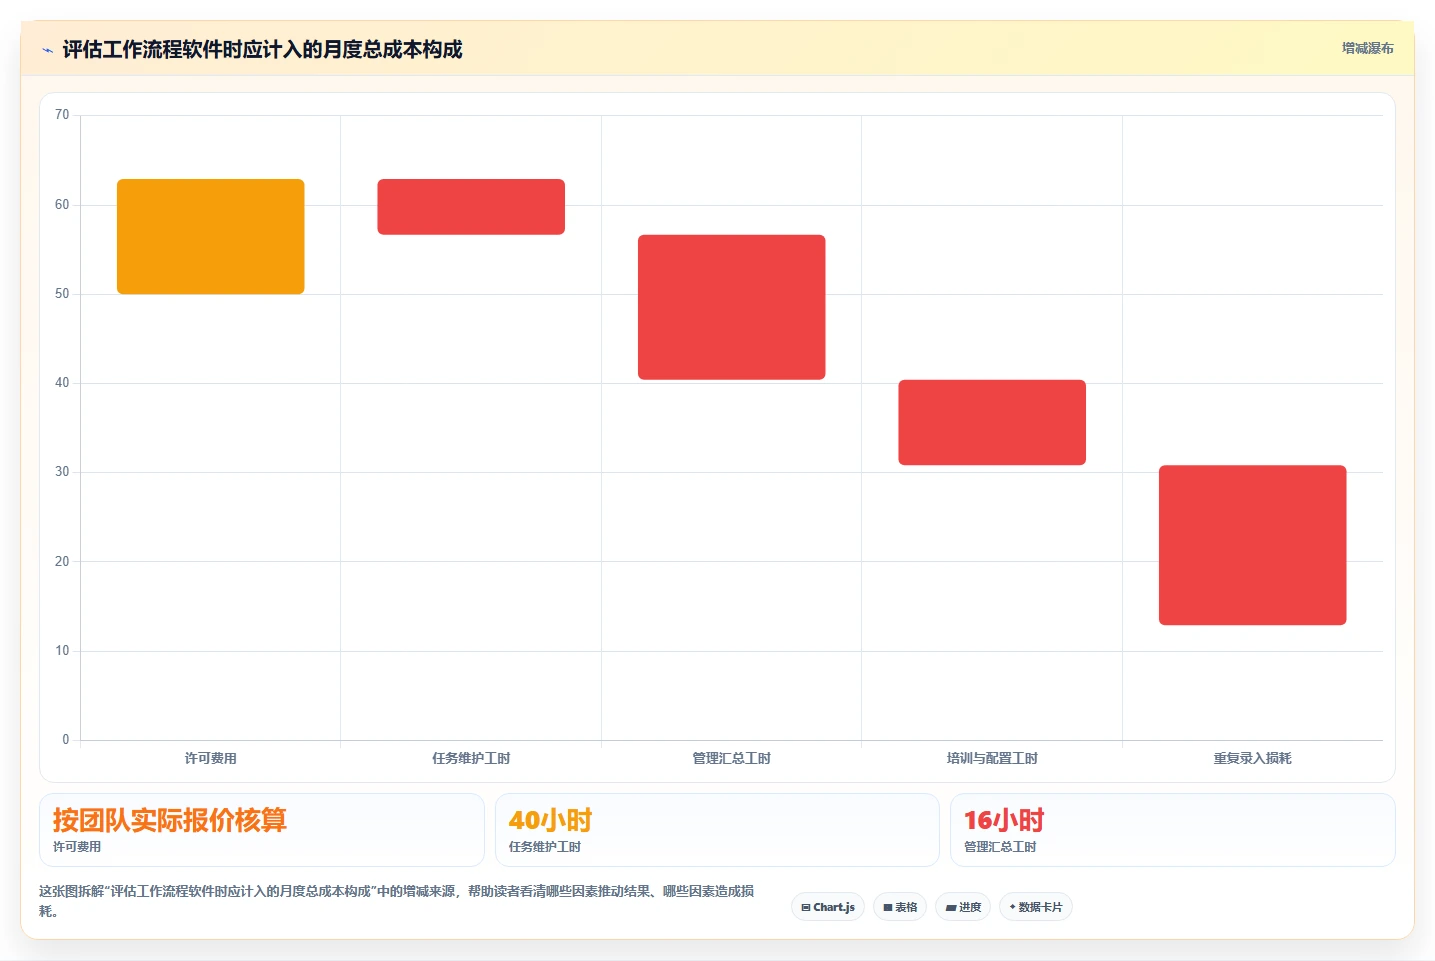Click the 许可费用 caption in the first card
The height and width of the screenshot is (961, 1435).
77,847
